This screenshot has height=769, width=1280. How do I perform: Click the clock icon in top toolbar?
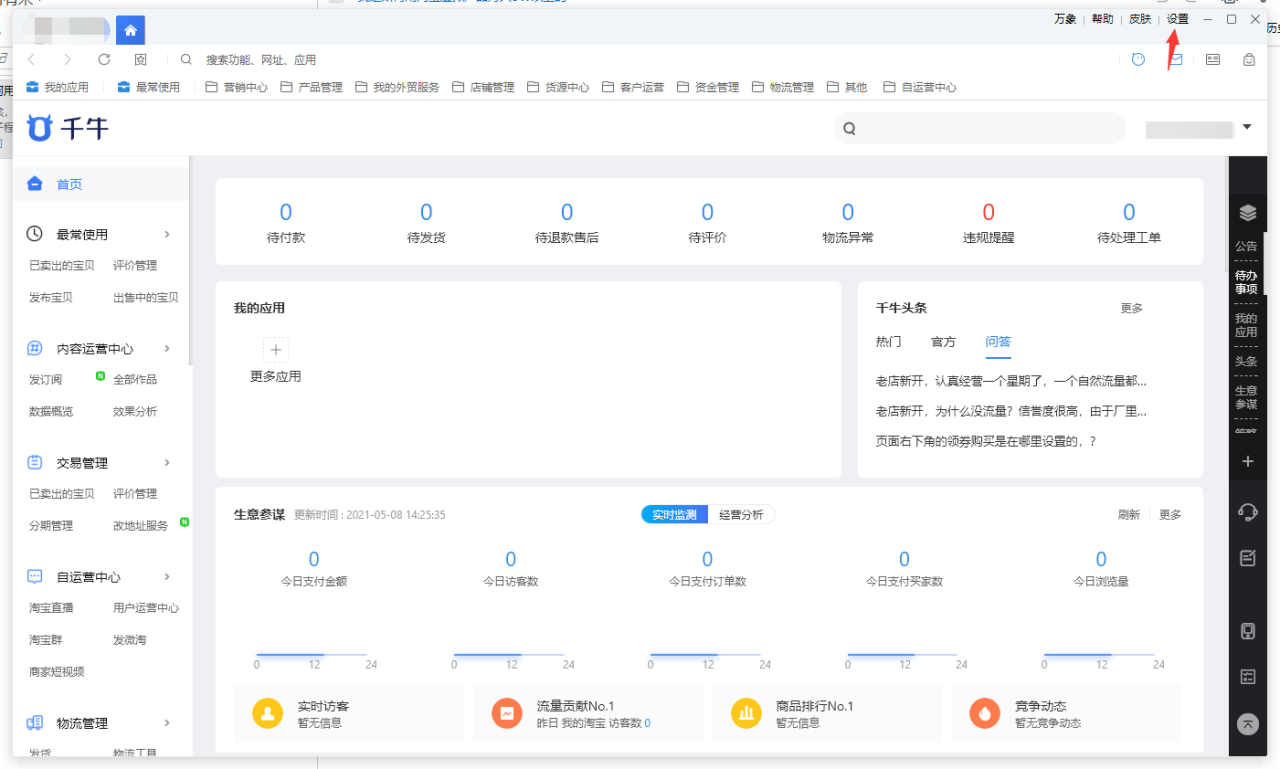(x=1138, y=60)
